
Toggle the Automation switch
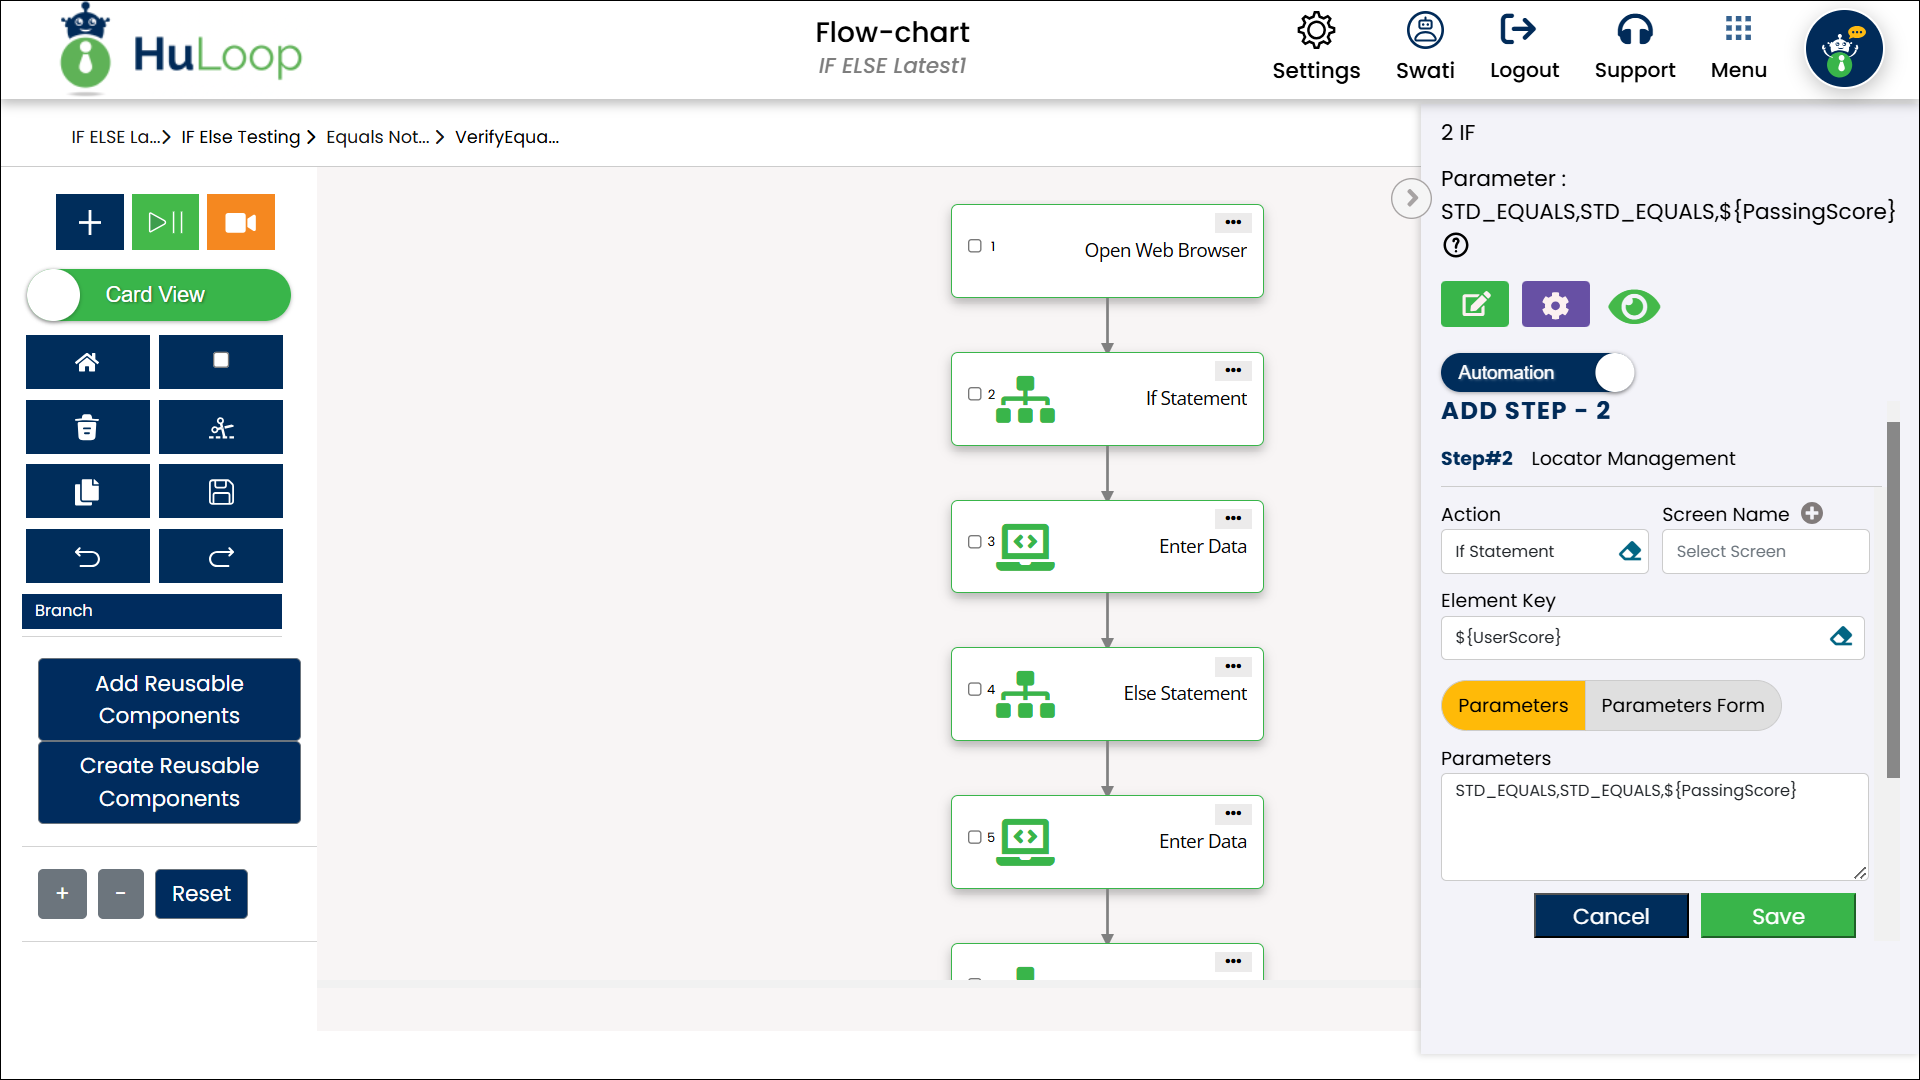[1537, 373]
